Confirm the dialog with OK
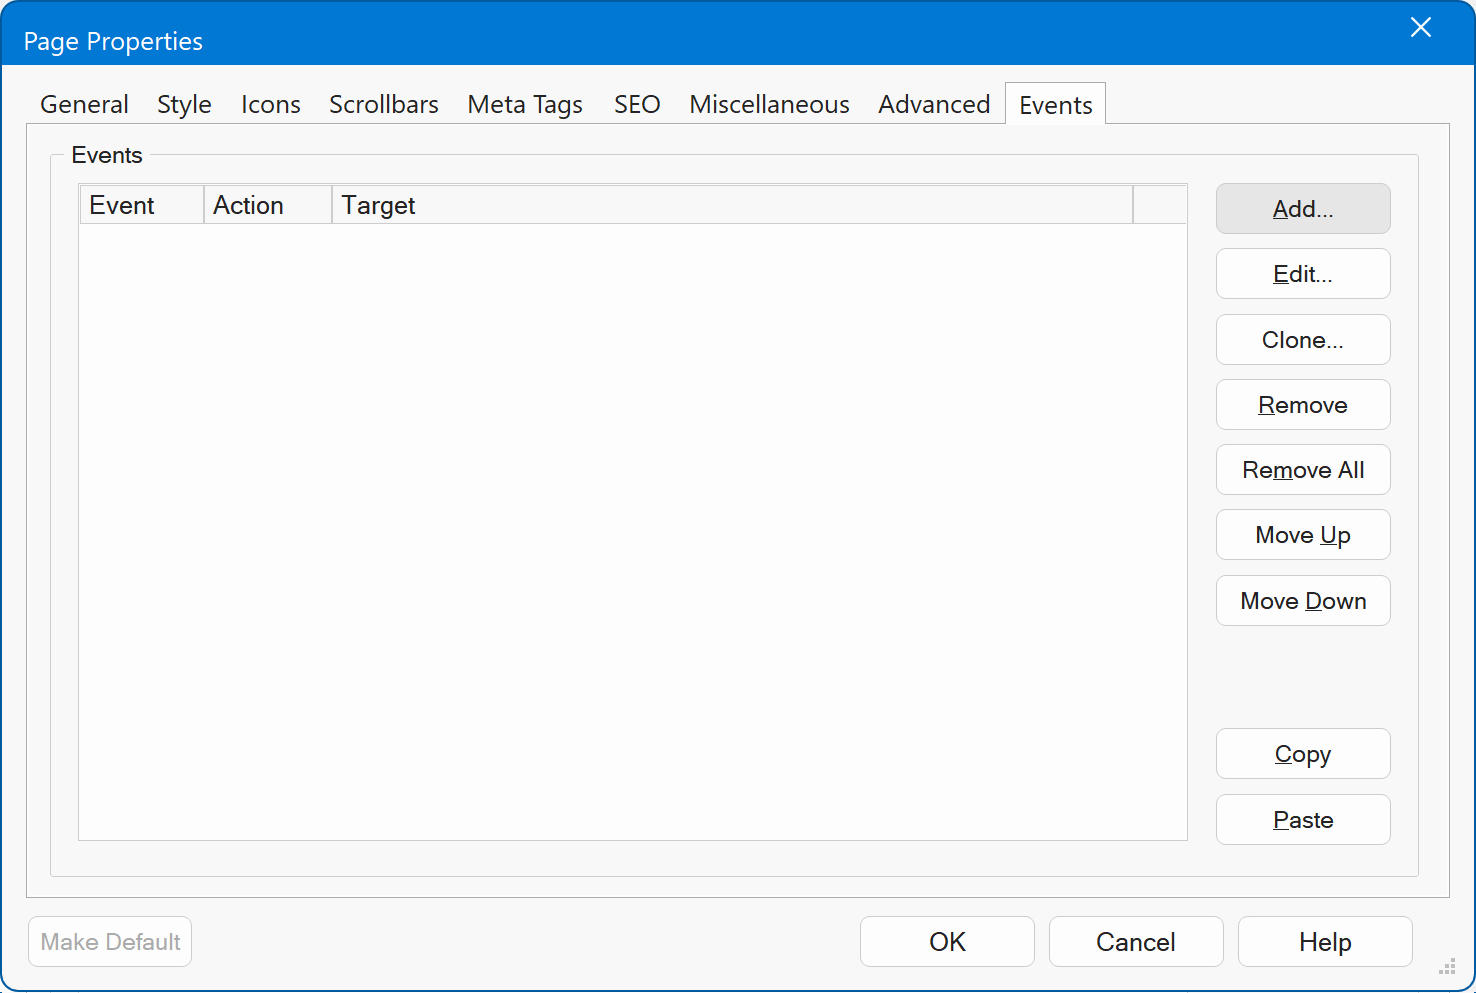This screenshot has width=1476, height=993. 946,942
